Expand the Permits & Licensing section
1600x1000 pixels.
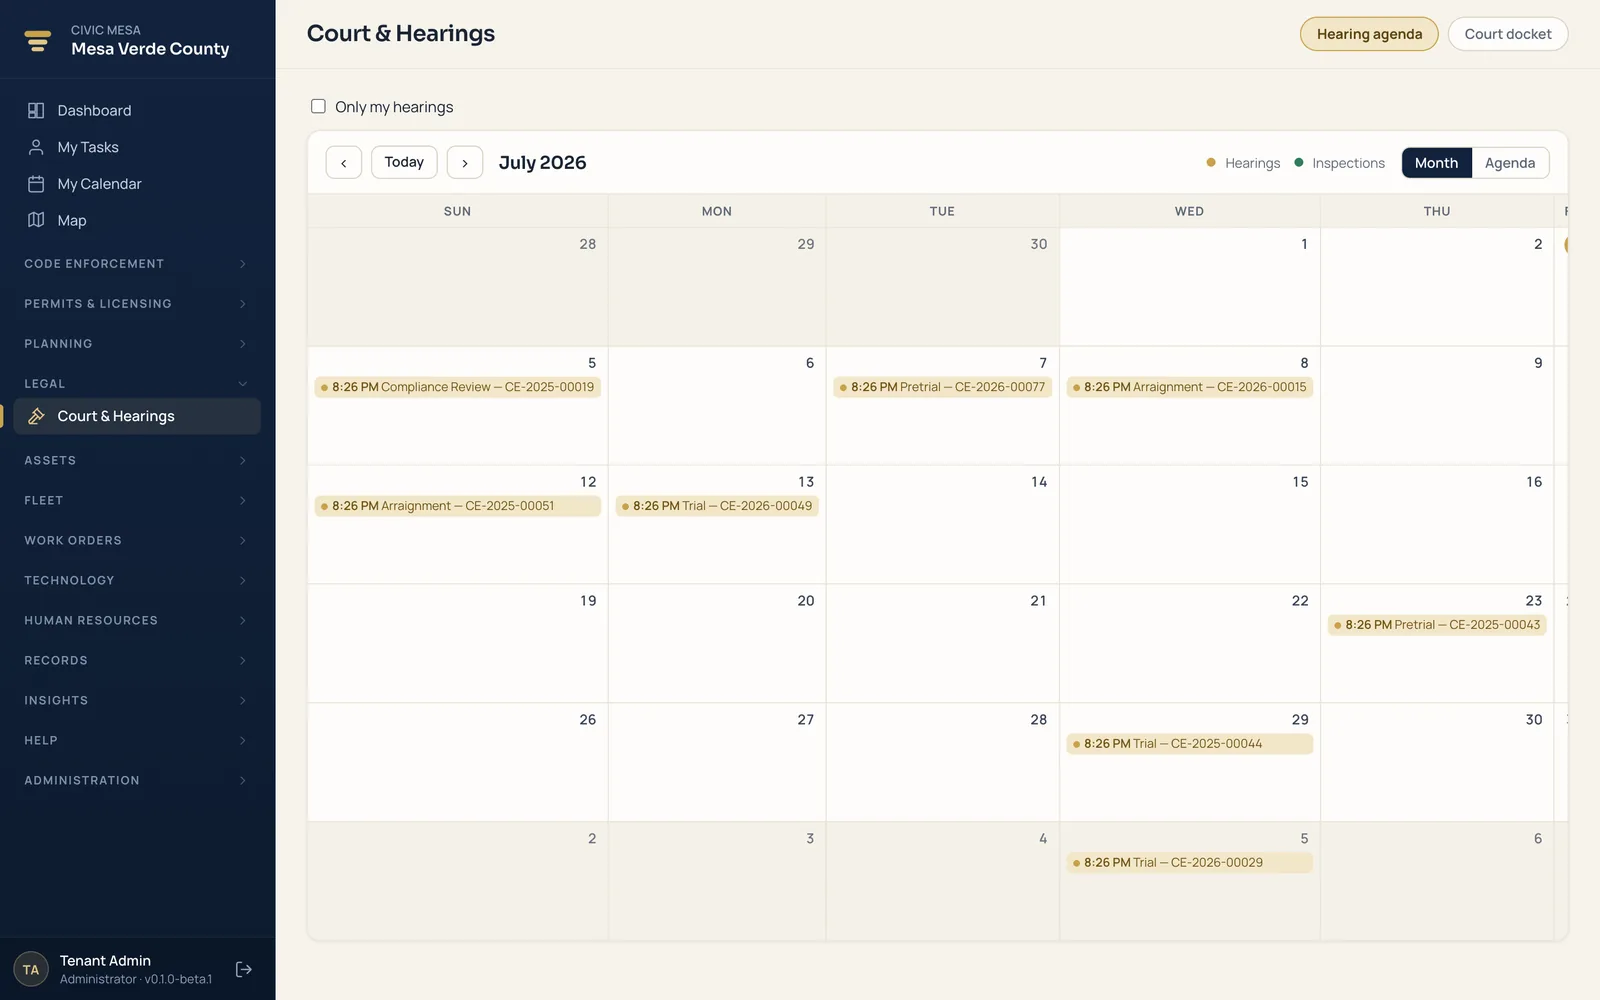click(x=137, y=304)
